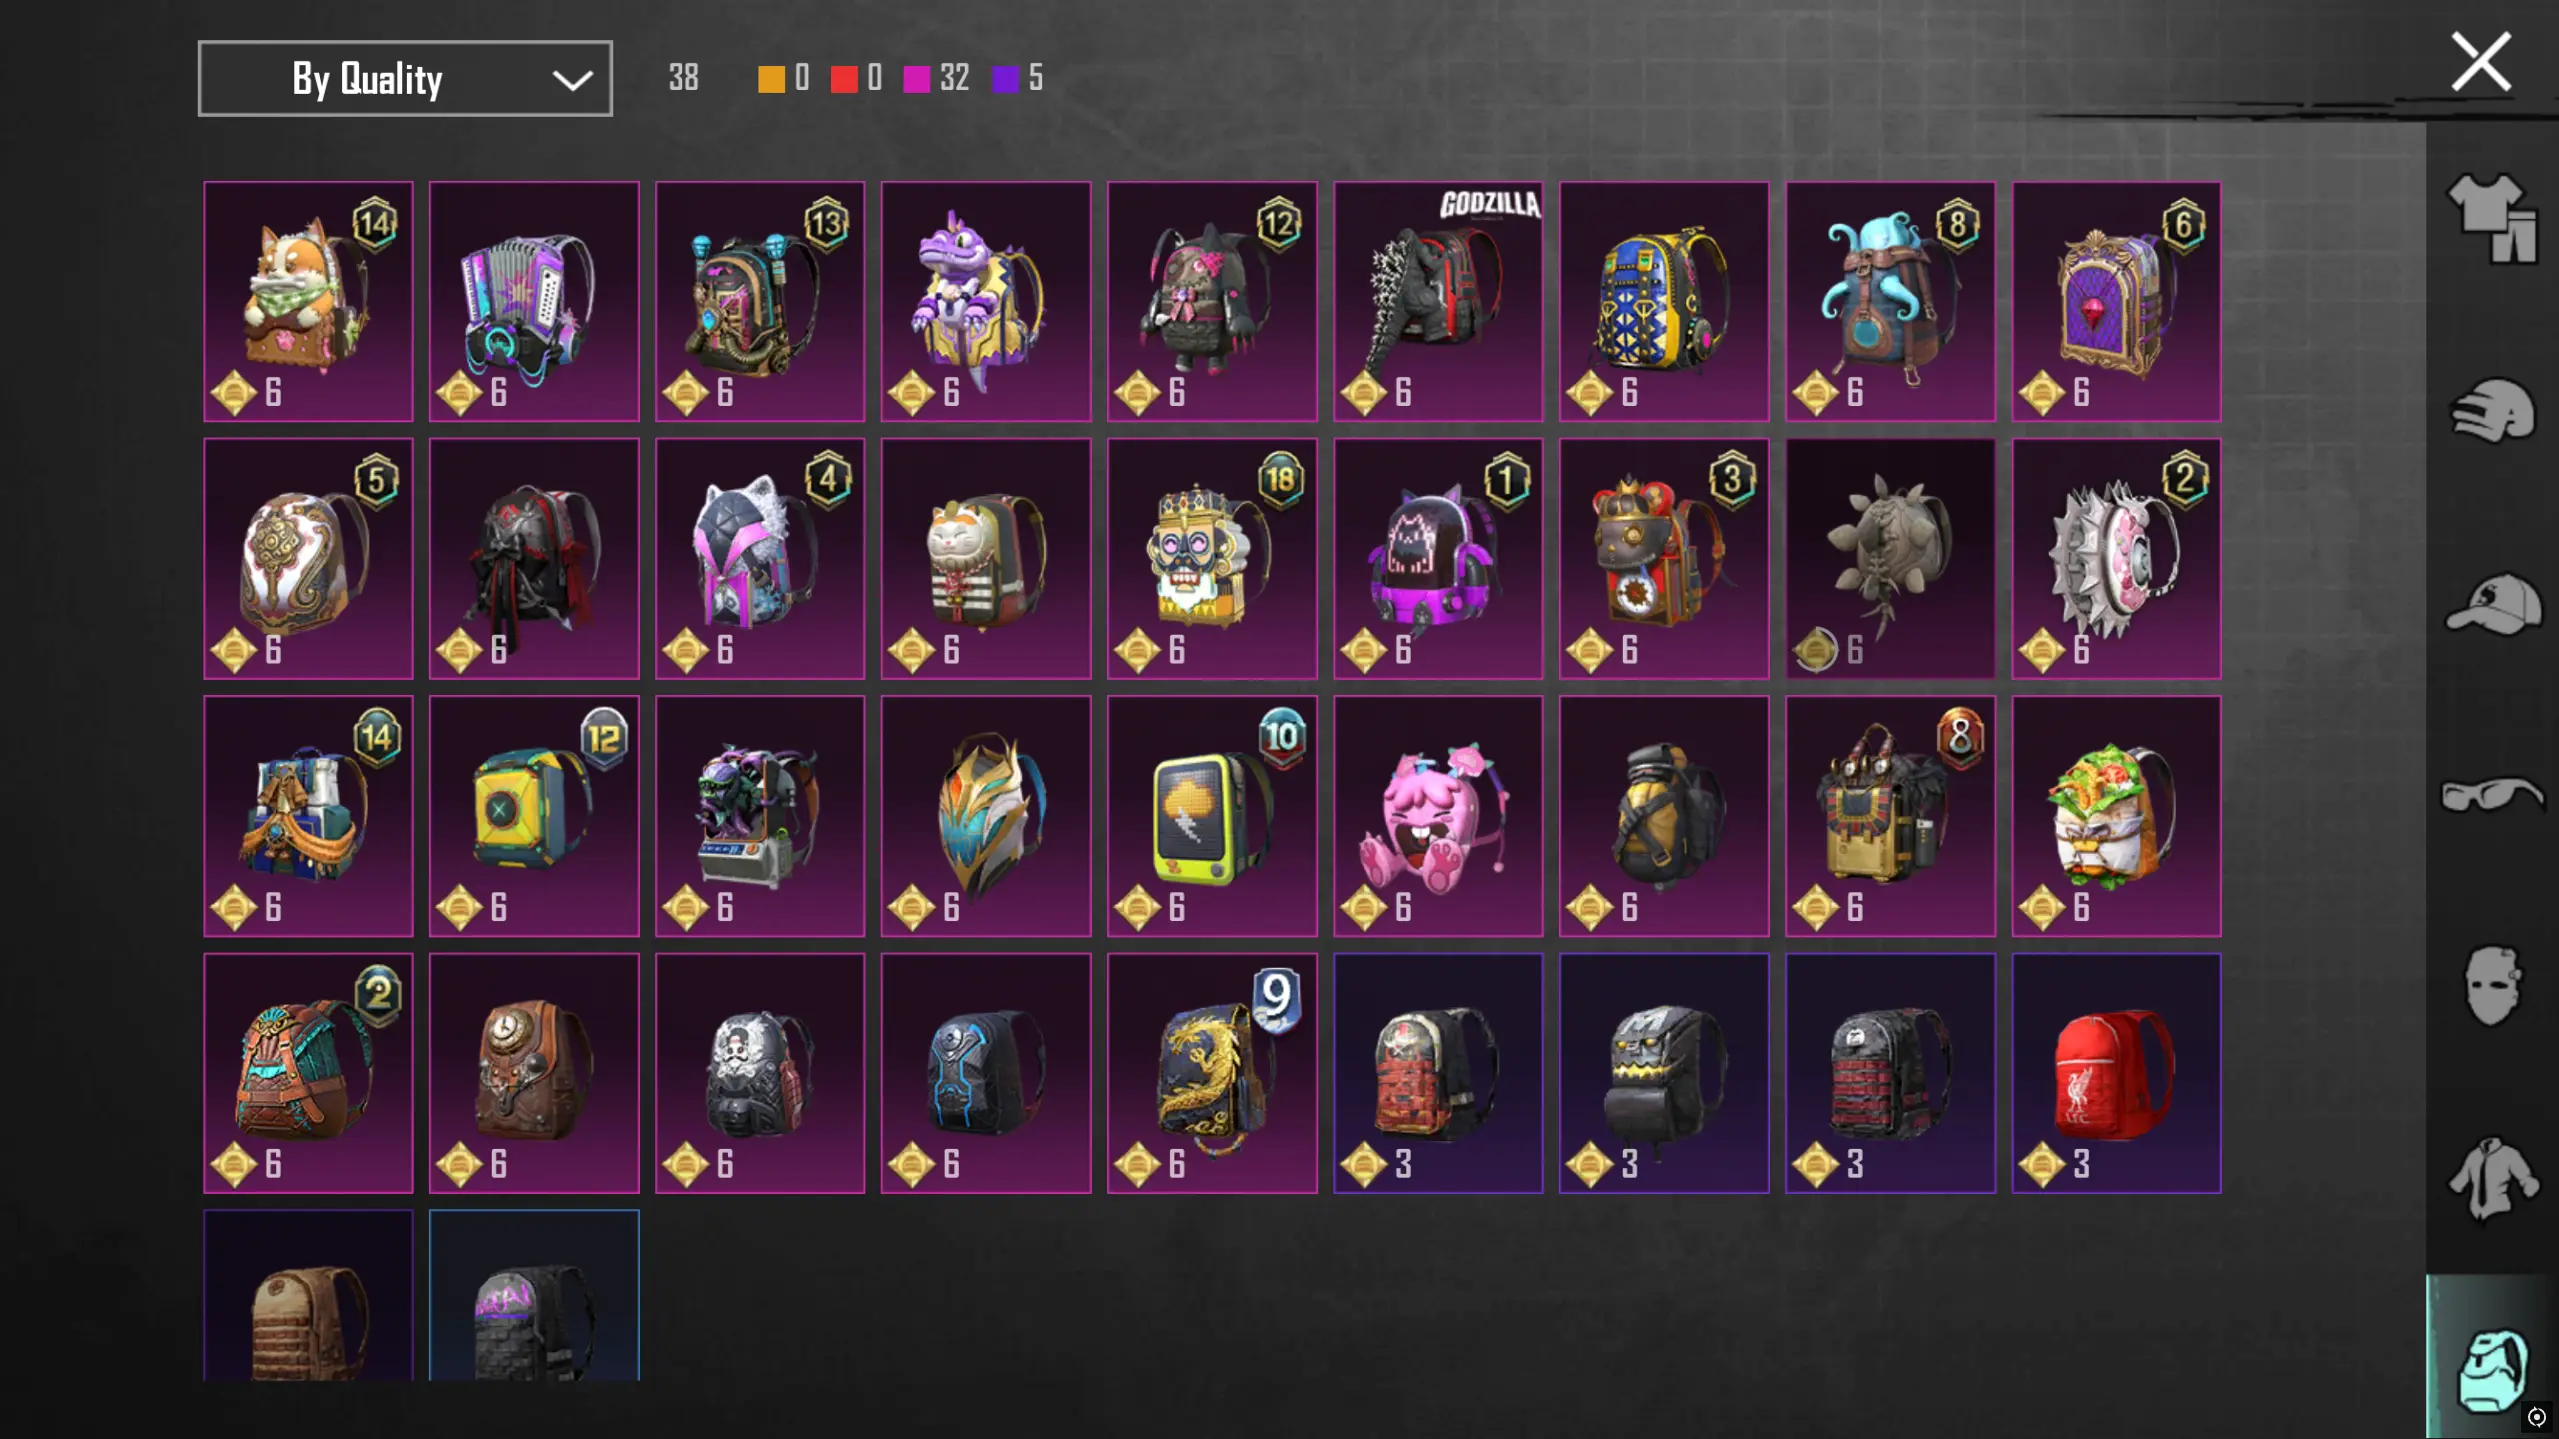Open the baseball cap category icon

(2492, 603)
